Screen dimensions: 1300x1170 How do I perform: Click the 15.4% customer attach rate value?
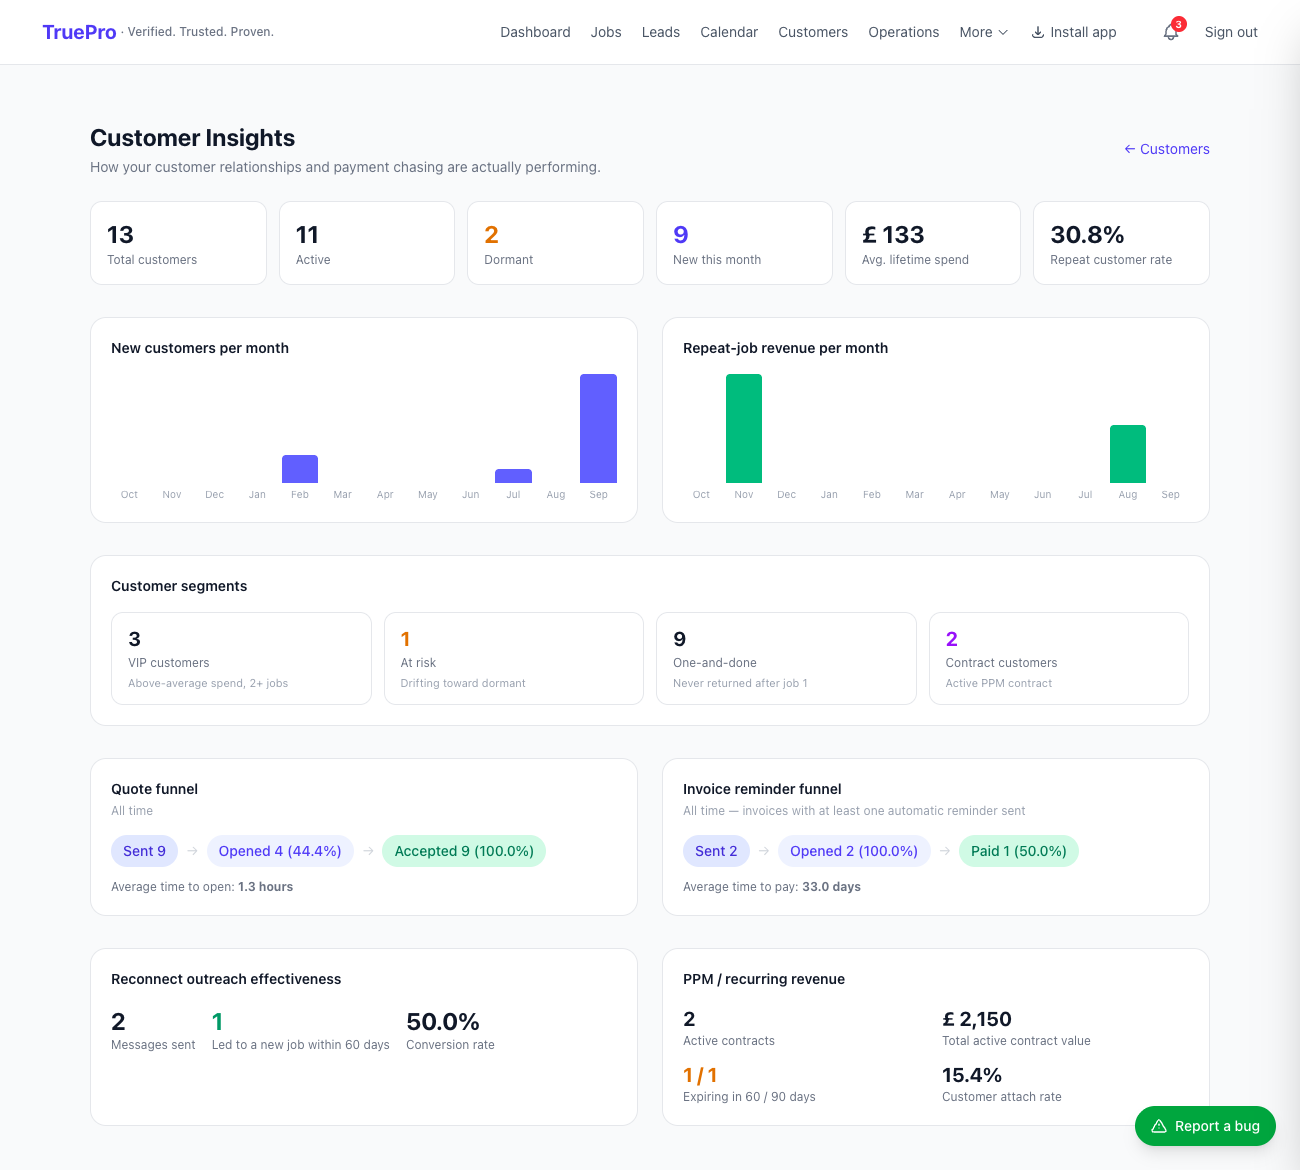pos(972,1075)
